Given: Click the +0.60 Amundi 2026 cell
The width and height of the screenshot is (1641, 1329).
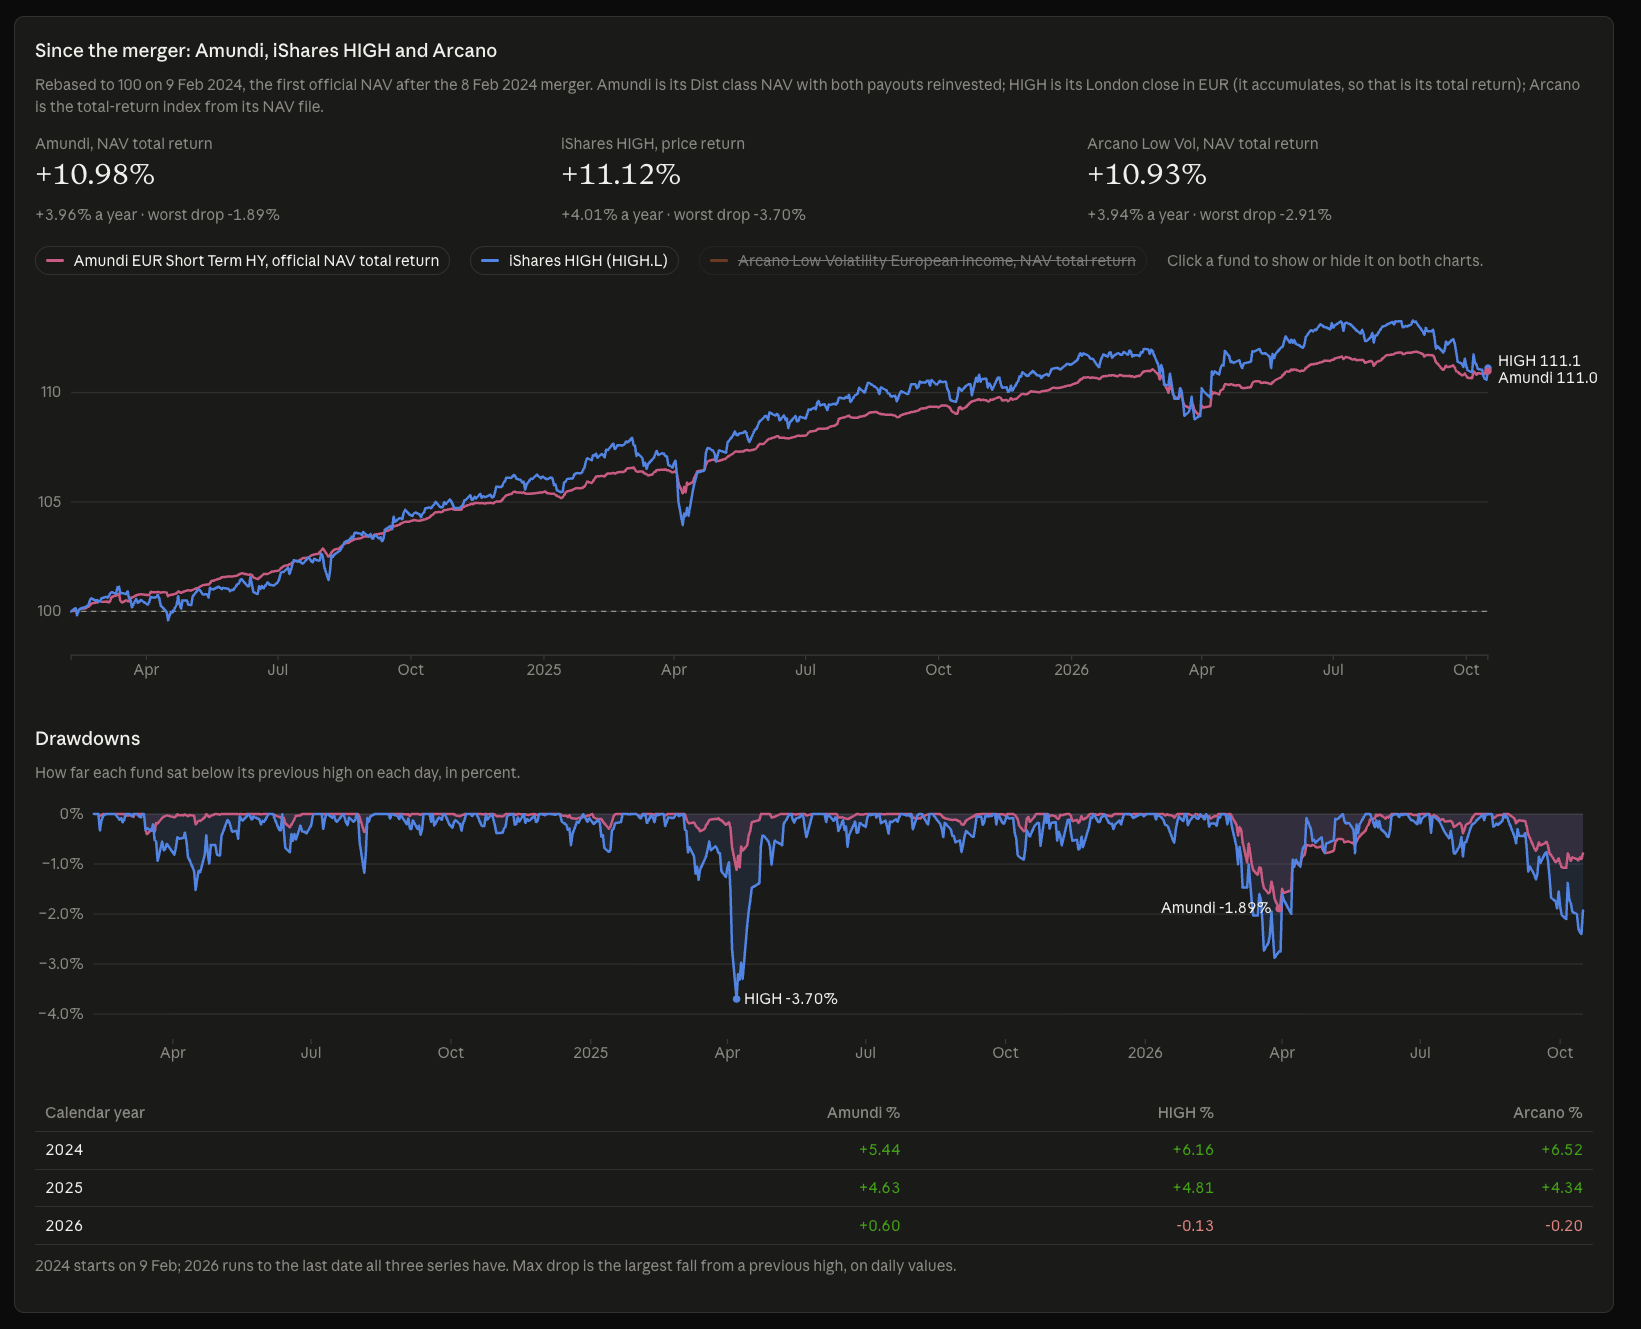Looking at the screenshot, I should tap(880, 1226).
